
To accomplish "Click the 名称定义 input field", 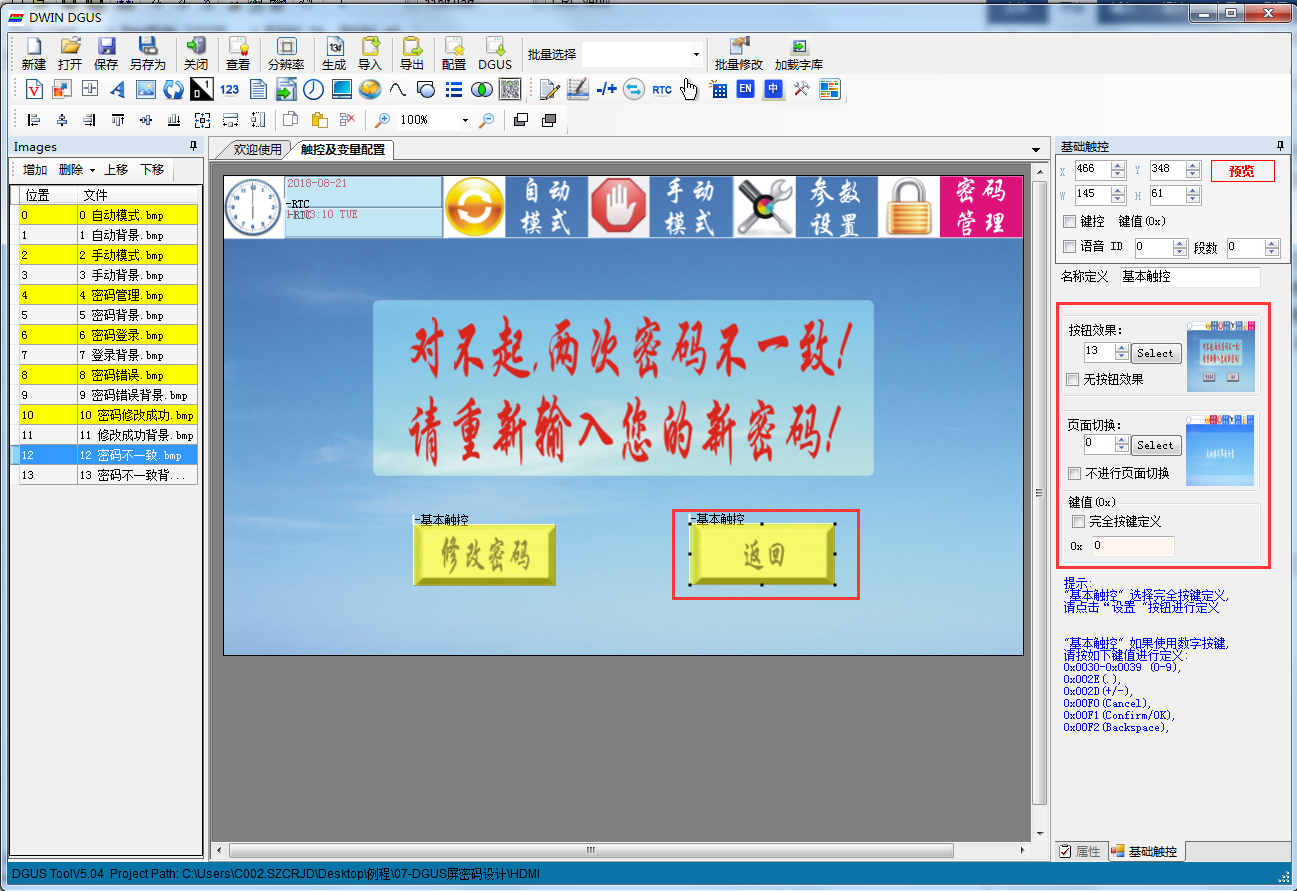I will pyautogui.click(x=1190, y=277).
